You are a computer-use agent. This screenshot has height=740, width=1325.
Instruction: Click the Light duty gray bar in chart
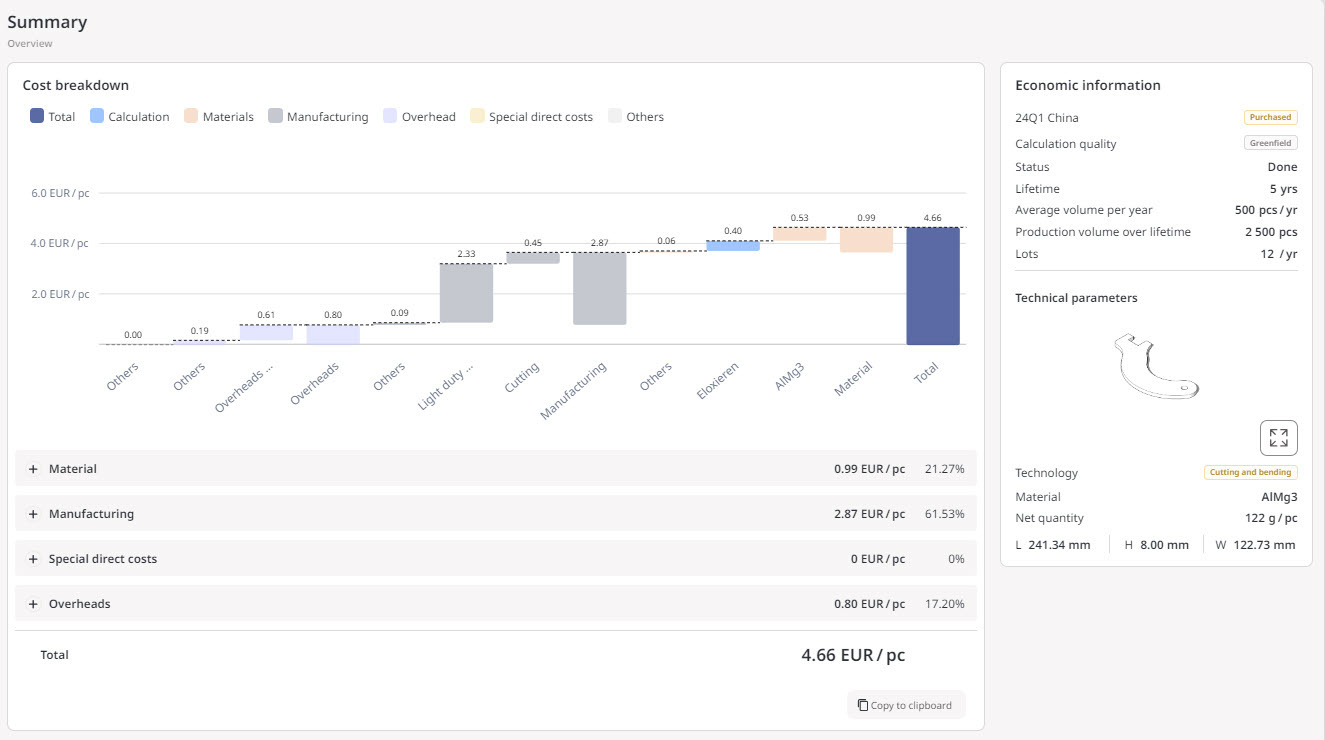[x=466, y=292]
